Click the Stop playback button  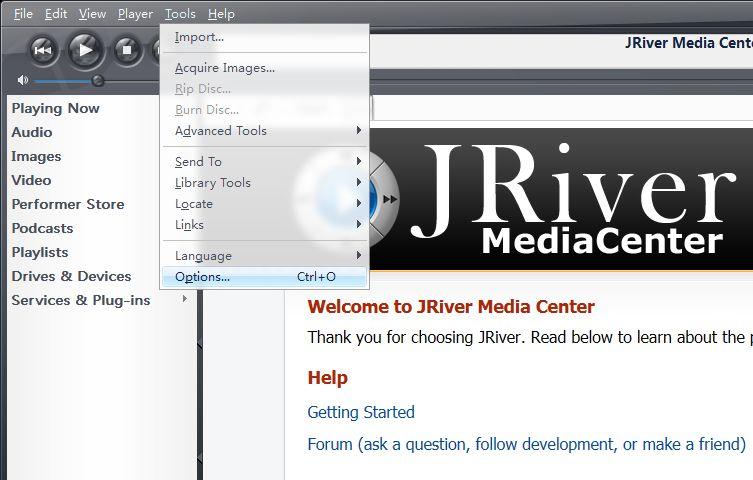(x=127, y=50)
